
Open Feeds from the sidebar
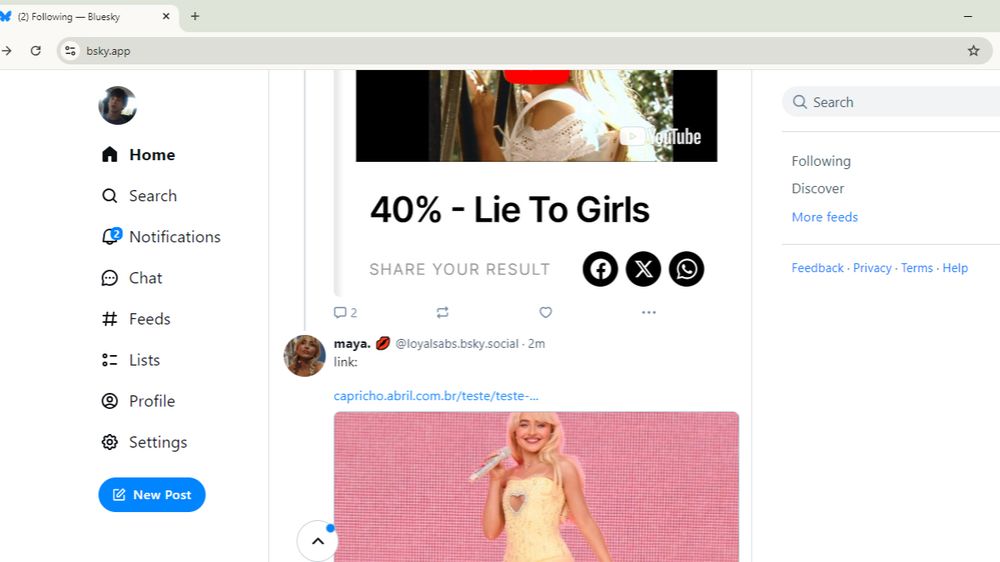coord(136,319)
